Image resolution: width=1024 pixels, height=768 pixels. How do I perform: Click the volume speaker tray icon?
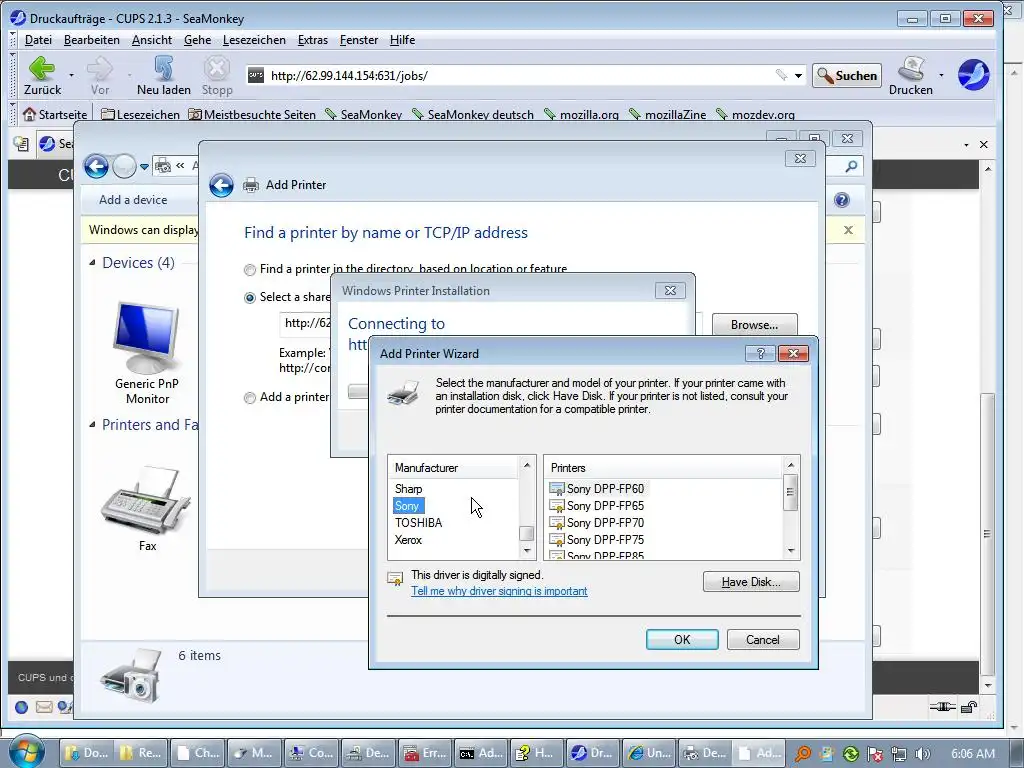tap(922, 754)
